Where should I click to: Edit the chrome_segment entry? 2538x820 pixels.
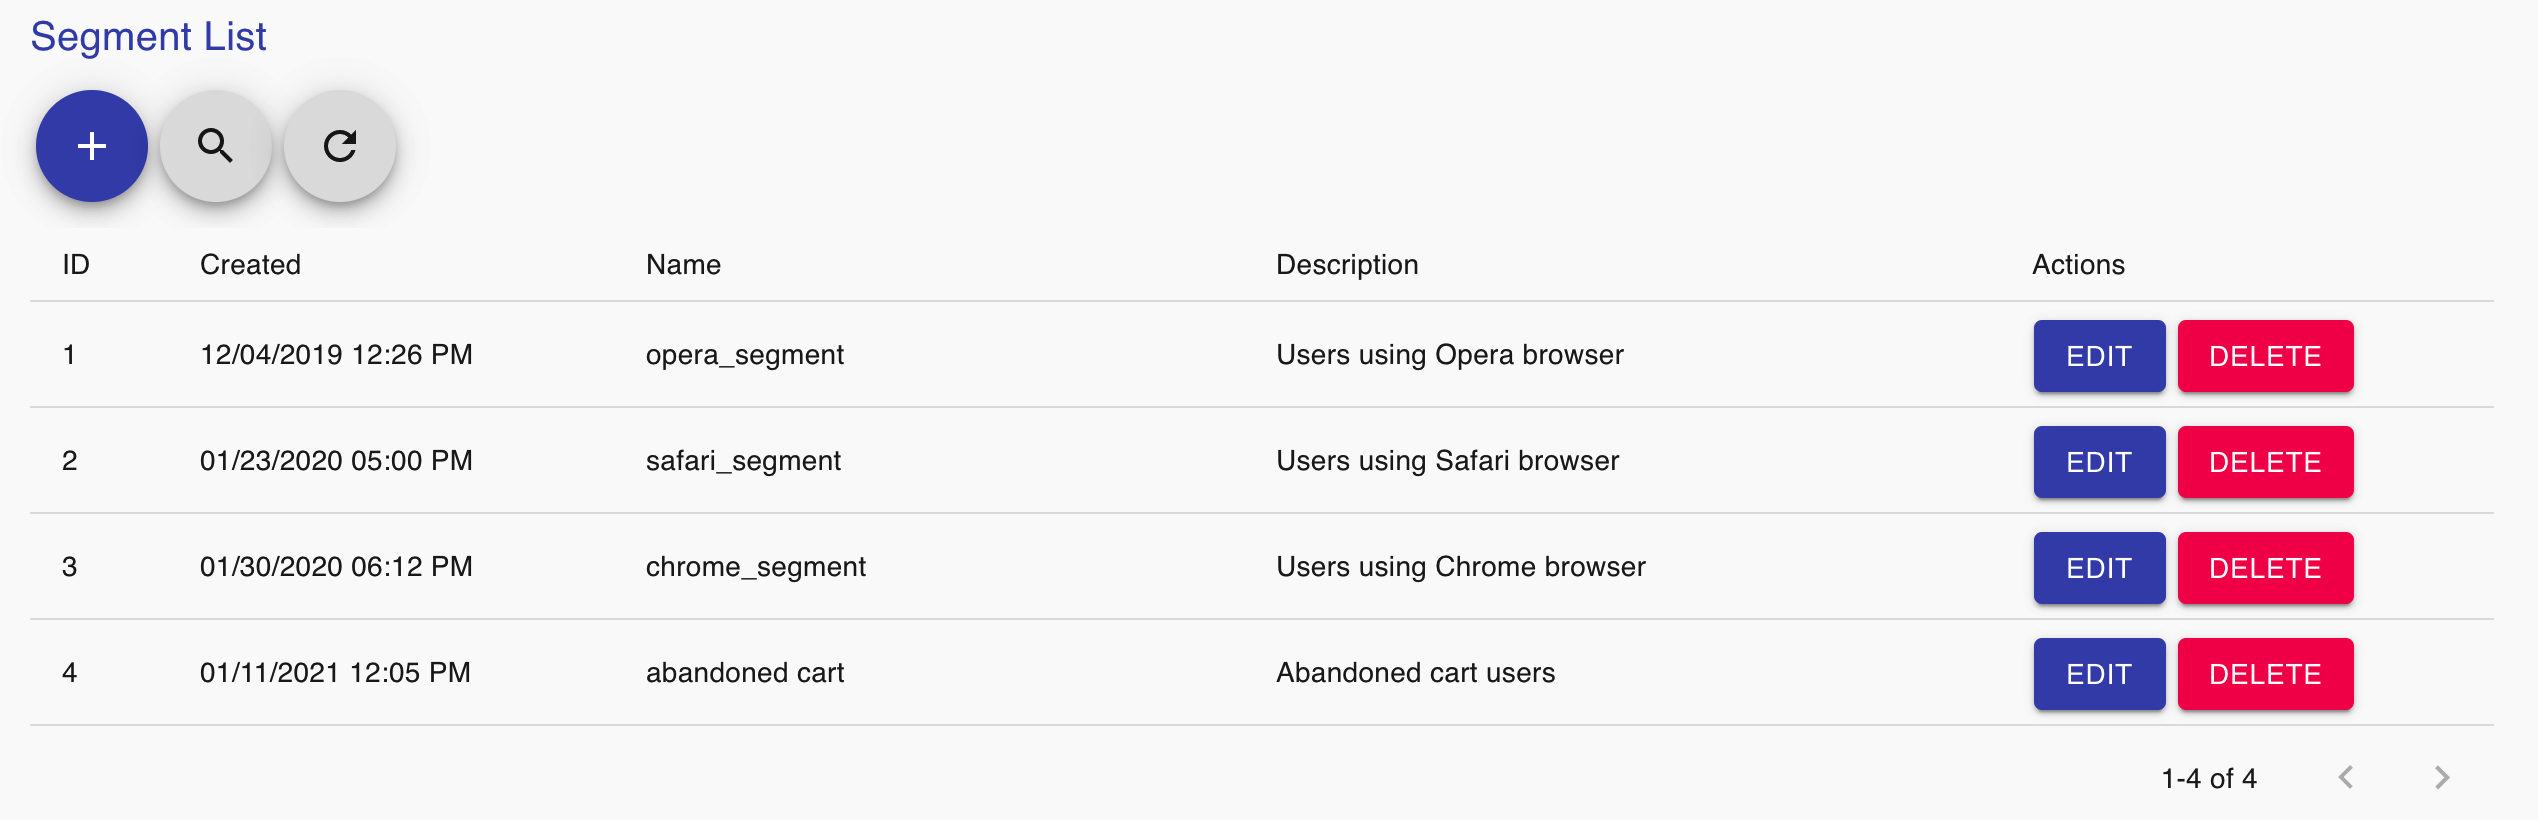[x=2099, y=568]
